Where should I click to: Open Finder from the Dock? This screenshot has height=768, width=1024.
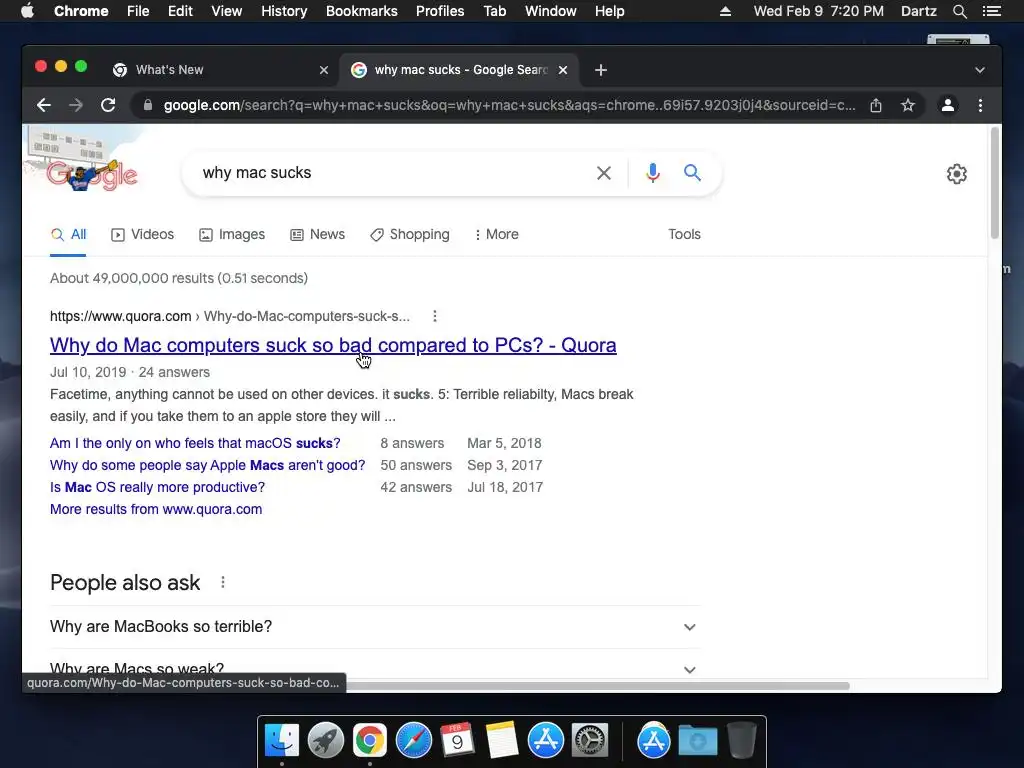[x=282, y=741]
